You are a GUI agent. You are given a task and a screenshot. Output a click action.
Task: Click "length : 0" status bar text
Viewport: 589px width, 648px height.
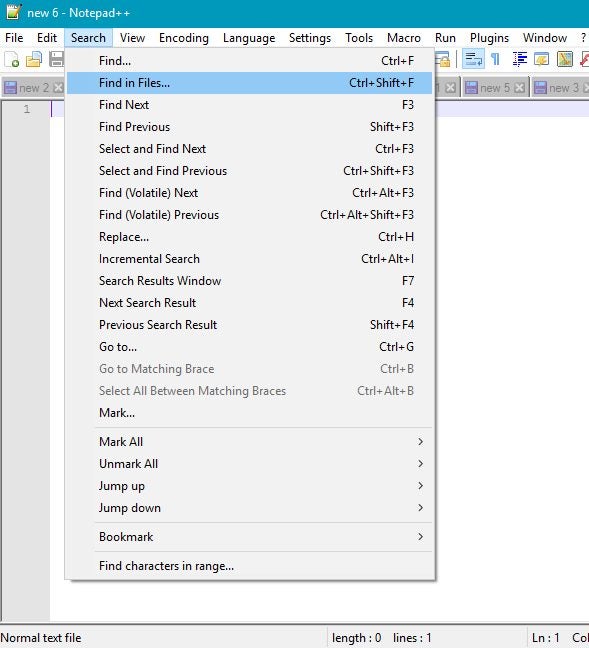(x=356, y=638)
